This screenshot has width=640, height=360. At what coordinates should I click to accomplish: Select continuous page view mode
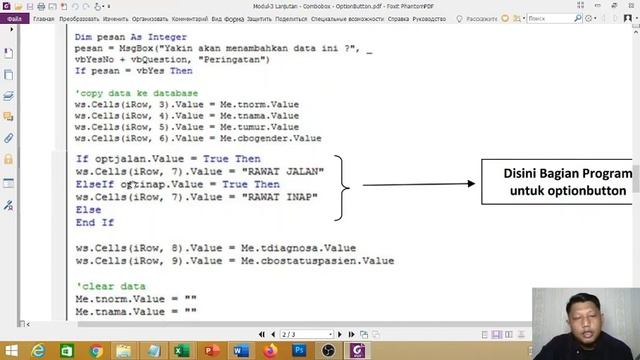[x=497, y=335]
